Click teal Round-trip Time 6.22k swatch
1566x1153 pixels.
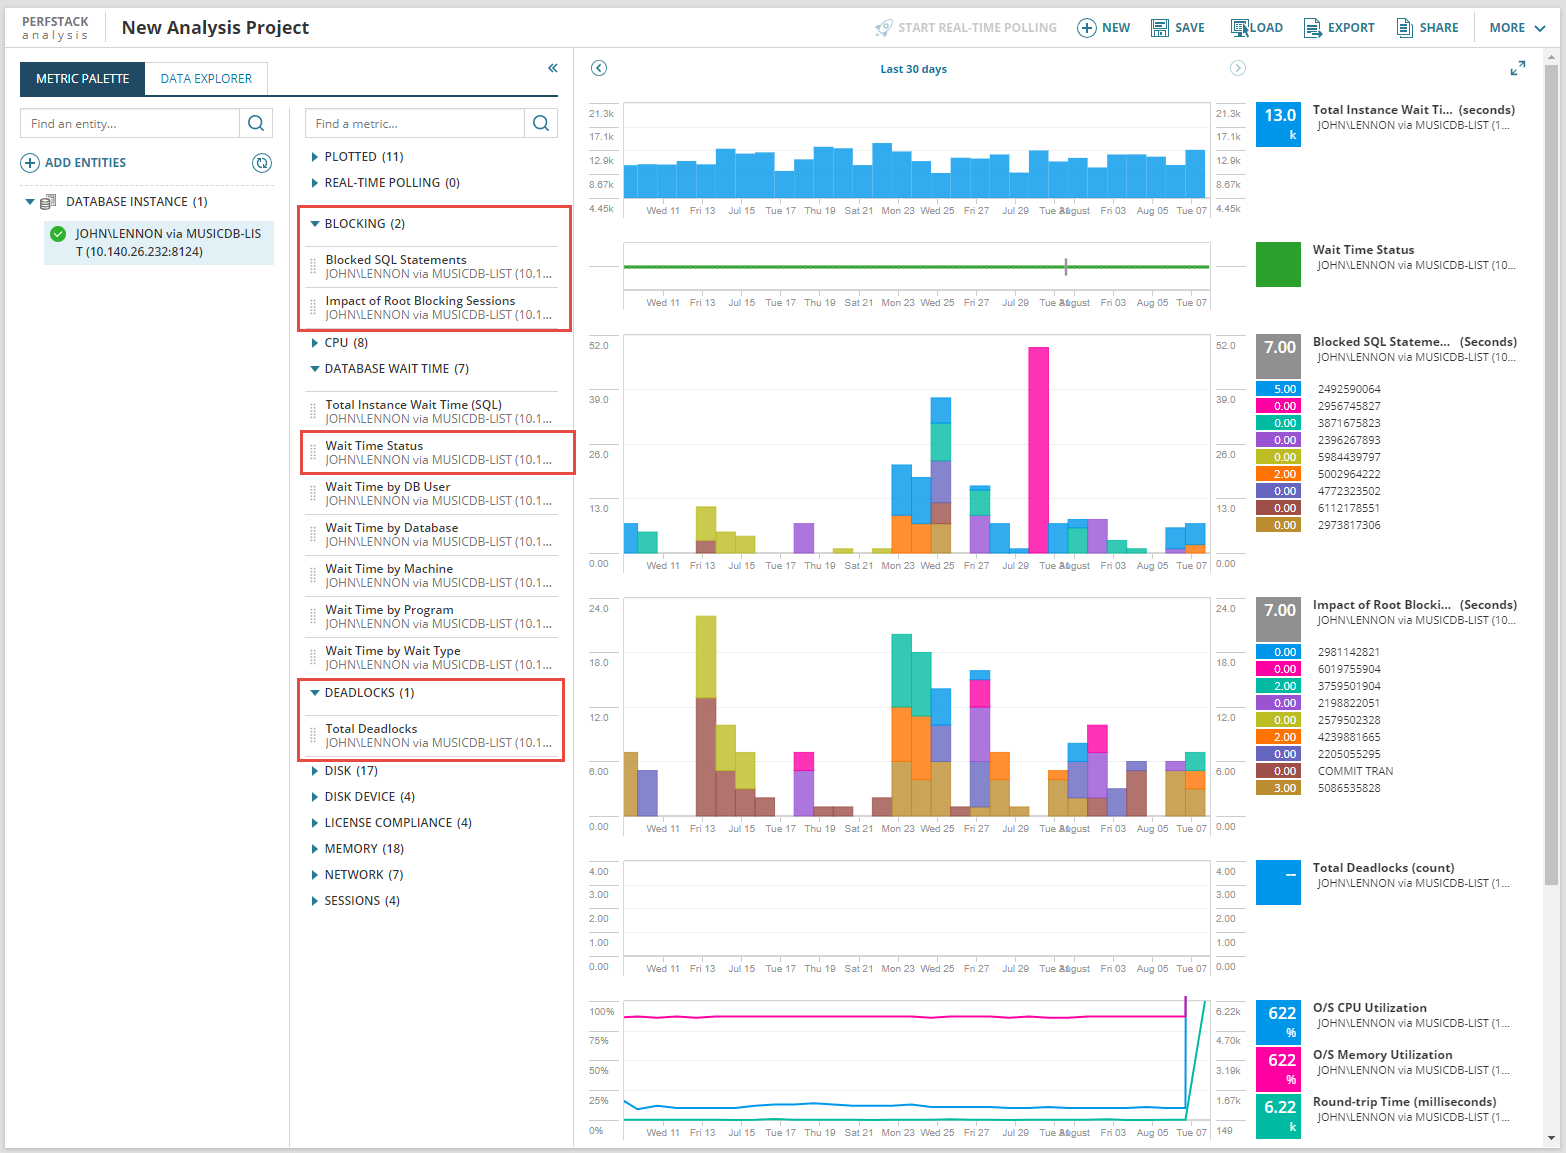pos(1278,1115)
